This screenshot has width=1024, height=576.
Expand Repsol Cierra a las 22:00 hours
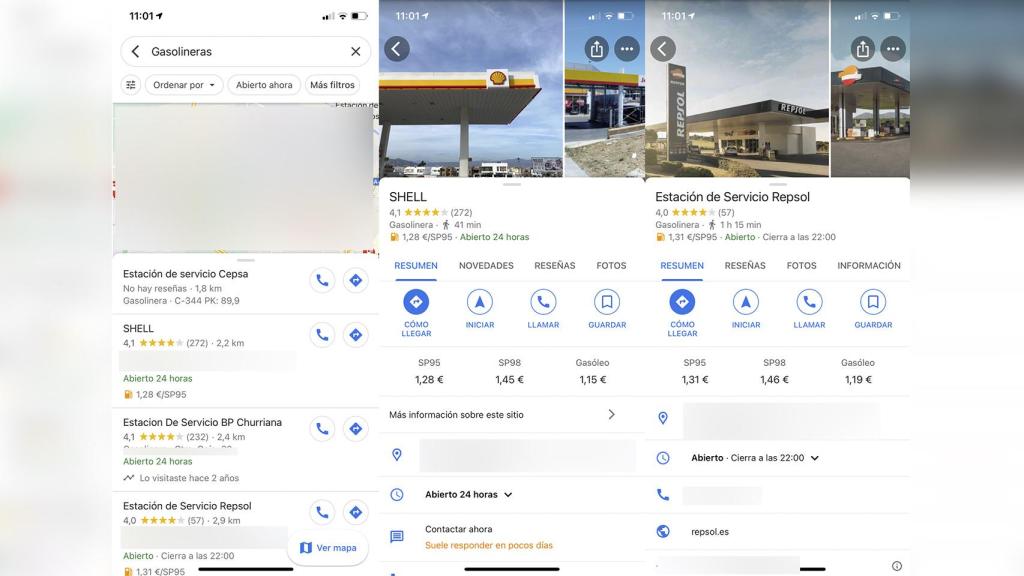[755, 458]
